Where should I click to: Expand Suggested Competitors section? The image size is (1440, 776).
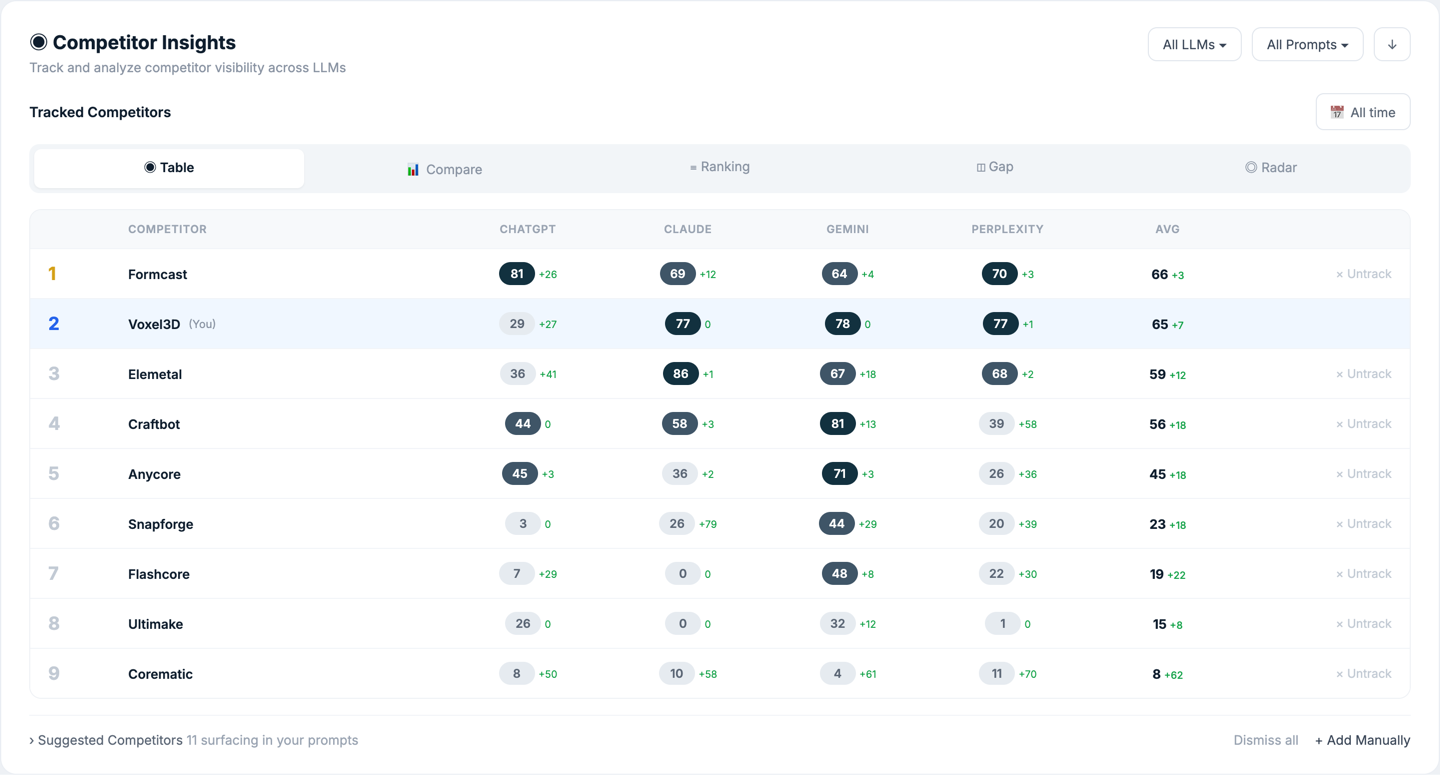194,740
